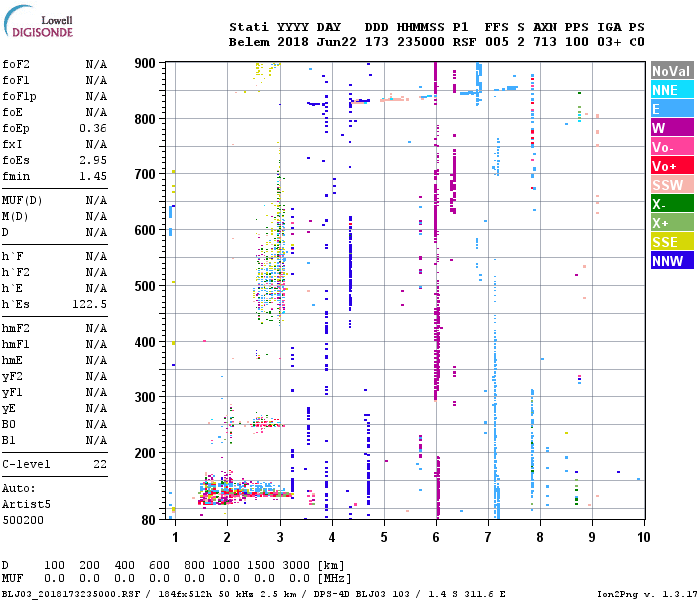This screenshot has height=600, width=700.
Task: Click the B0 parameter label
Action: coord(9,424)
